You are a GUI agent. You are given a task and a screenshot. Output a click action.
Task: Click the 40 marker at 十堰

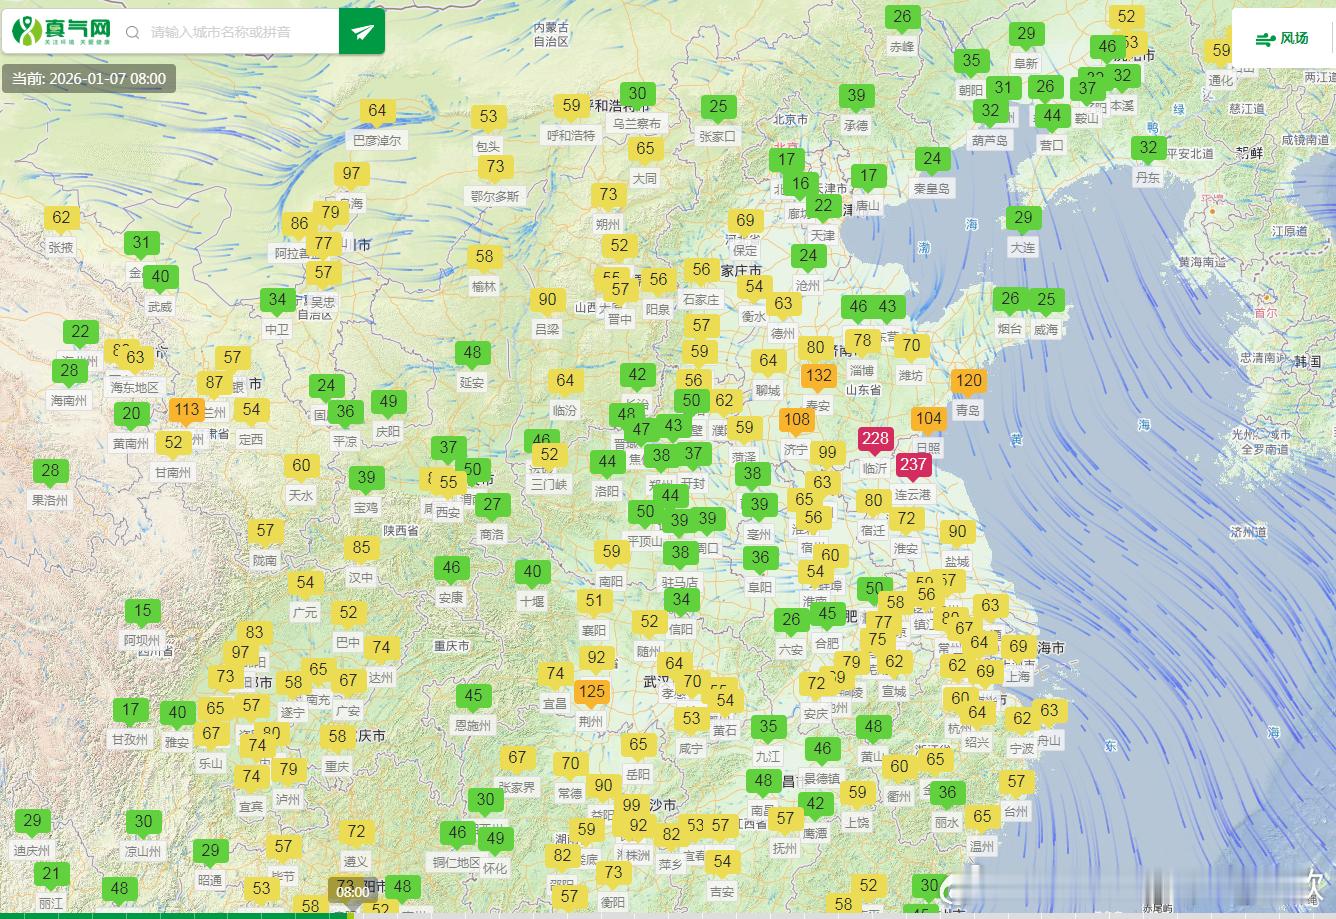click(x=532, y=573)
